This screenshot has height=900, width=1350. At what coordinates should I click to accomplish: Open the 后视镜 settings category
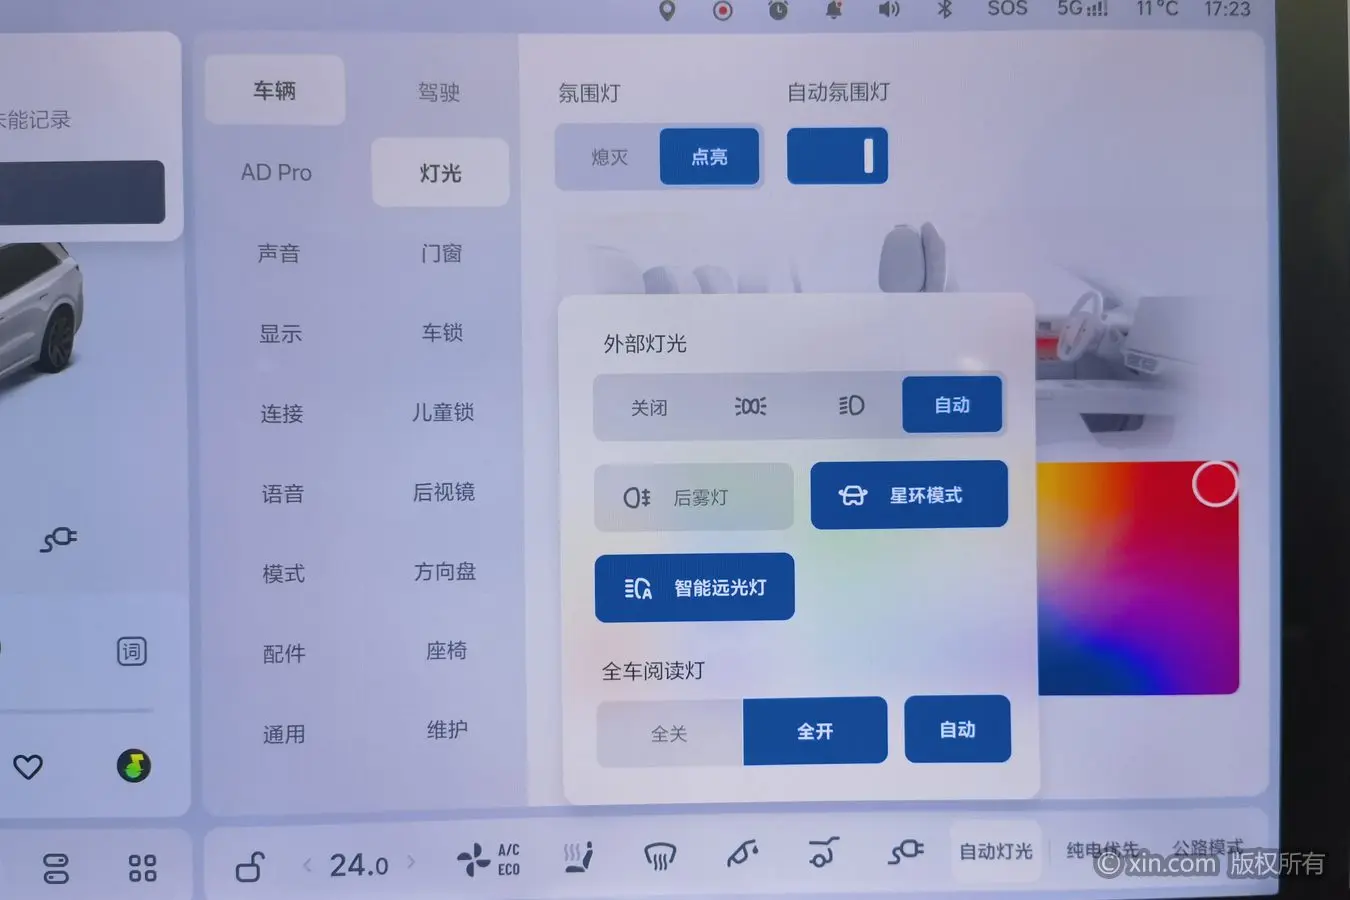[443, 492]
